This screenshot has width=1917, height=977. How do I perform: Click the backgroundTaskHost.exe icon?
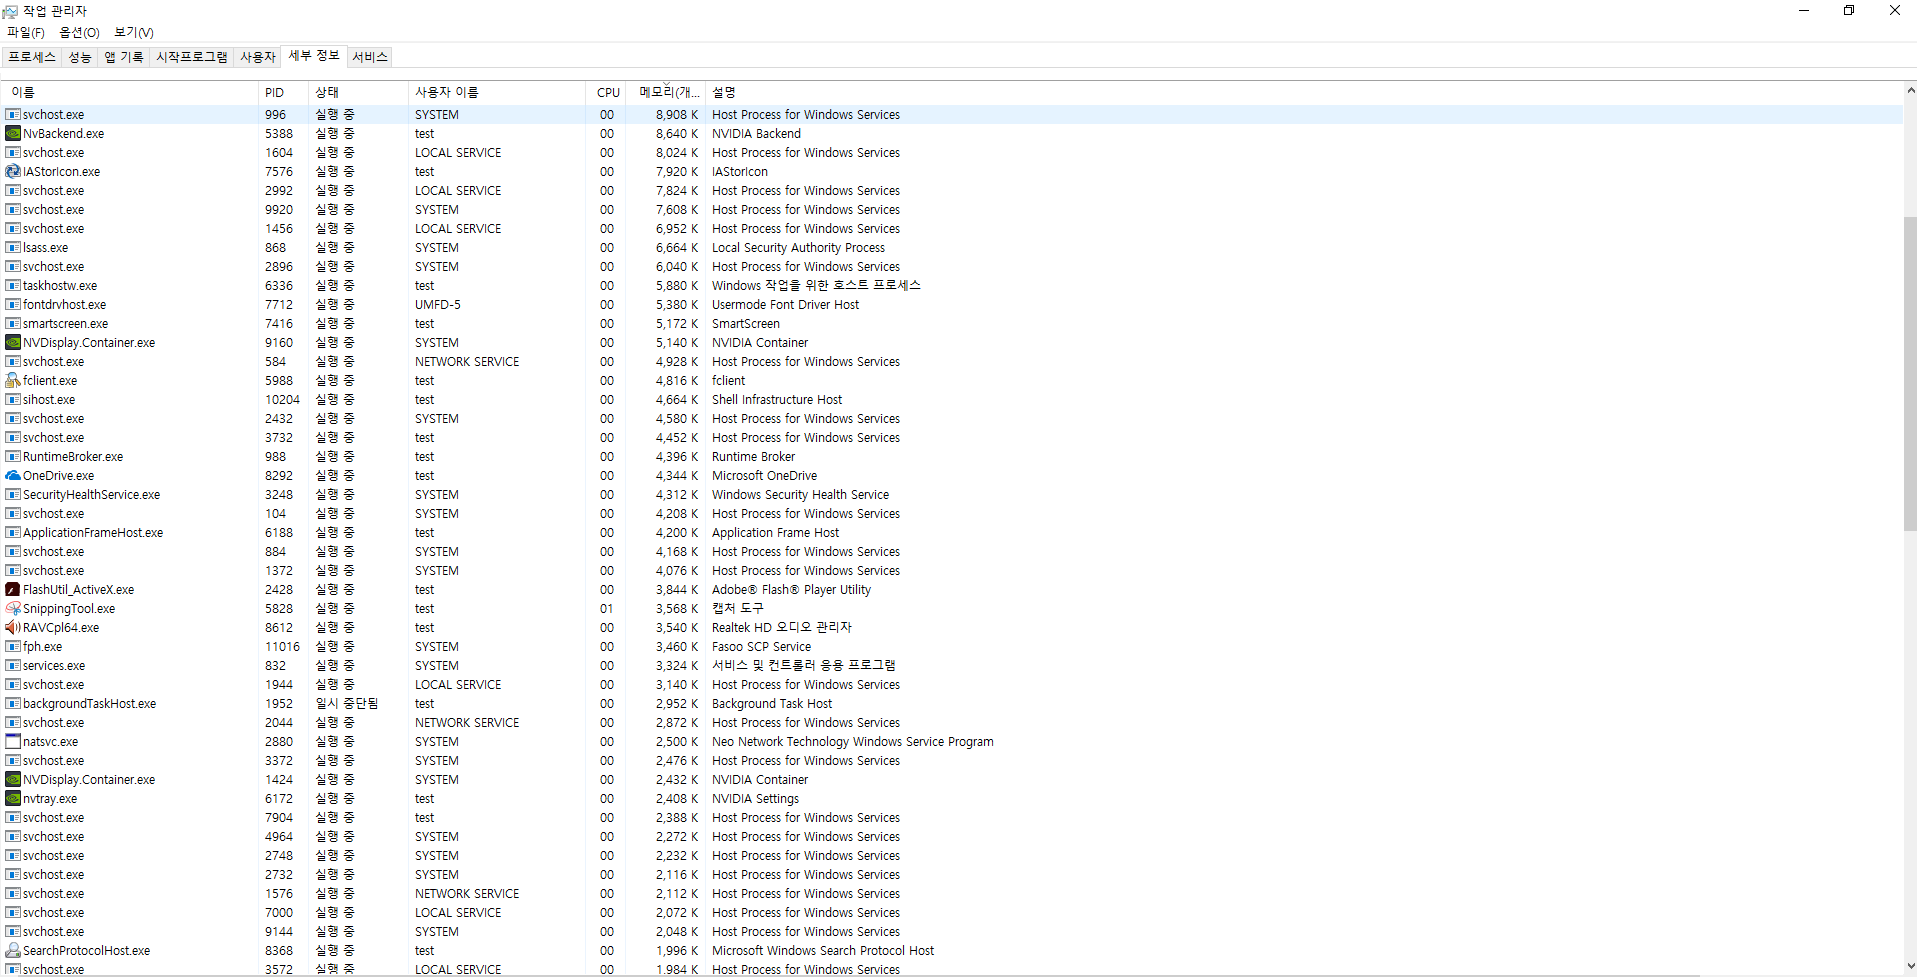pyautogui.click(x=13, y=704)
